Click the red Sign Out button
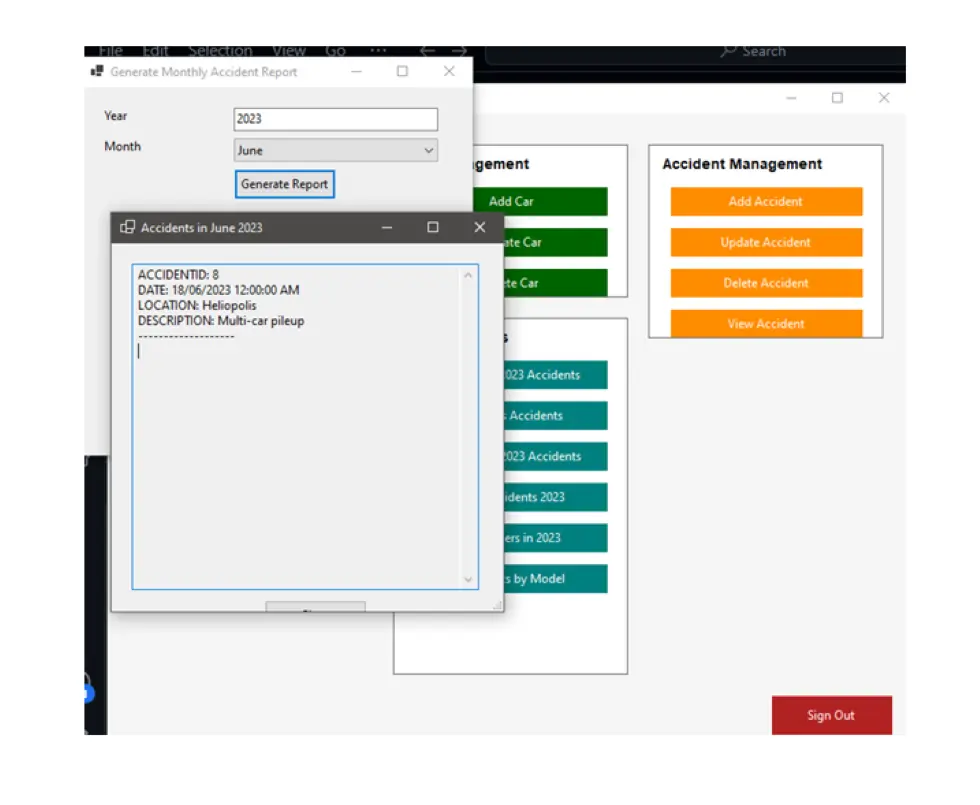This screenshot has height=805, width=980. point(831,715)
